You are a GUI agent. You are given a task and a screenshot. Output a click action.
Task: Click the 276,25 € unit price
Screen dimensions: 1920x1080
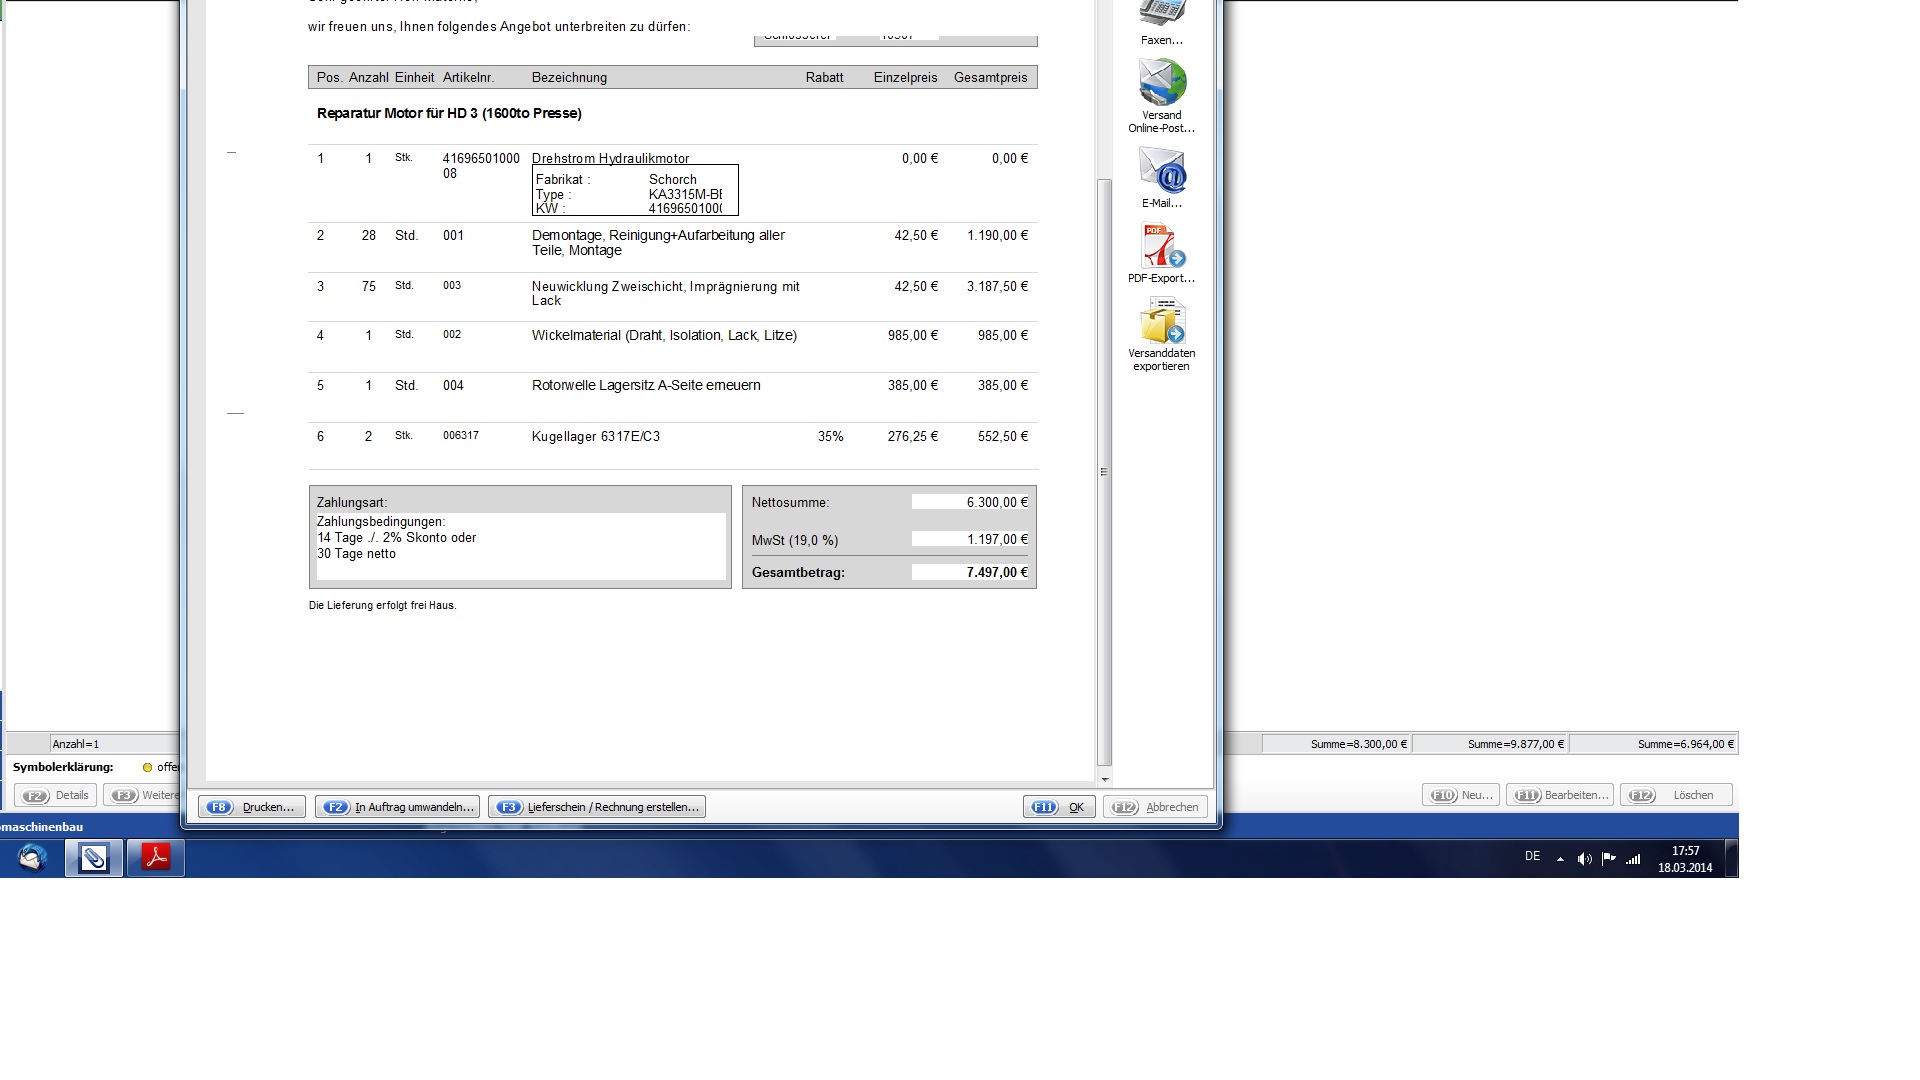pos(913,437)
